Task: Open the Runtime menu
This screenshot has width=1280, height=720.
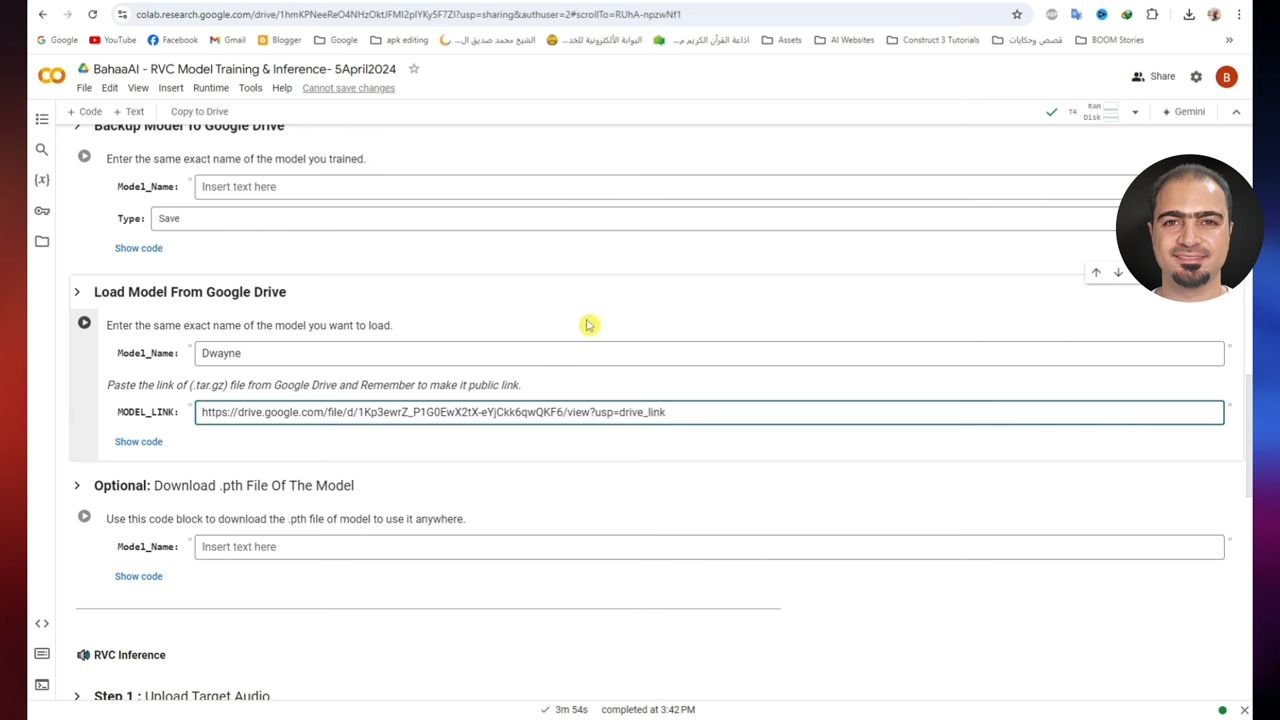Action: 210,88
